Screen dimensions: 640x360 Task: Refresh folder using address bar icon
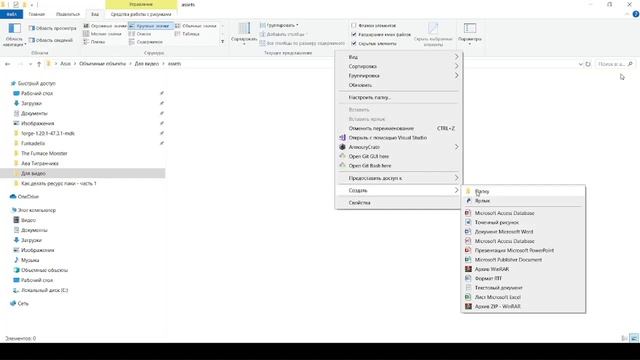(x=588, y=64)
